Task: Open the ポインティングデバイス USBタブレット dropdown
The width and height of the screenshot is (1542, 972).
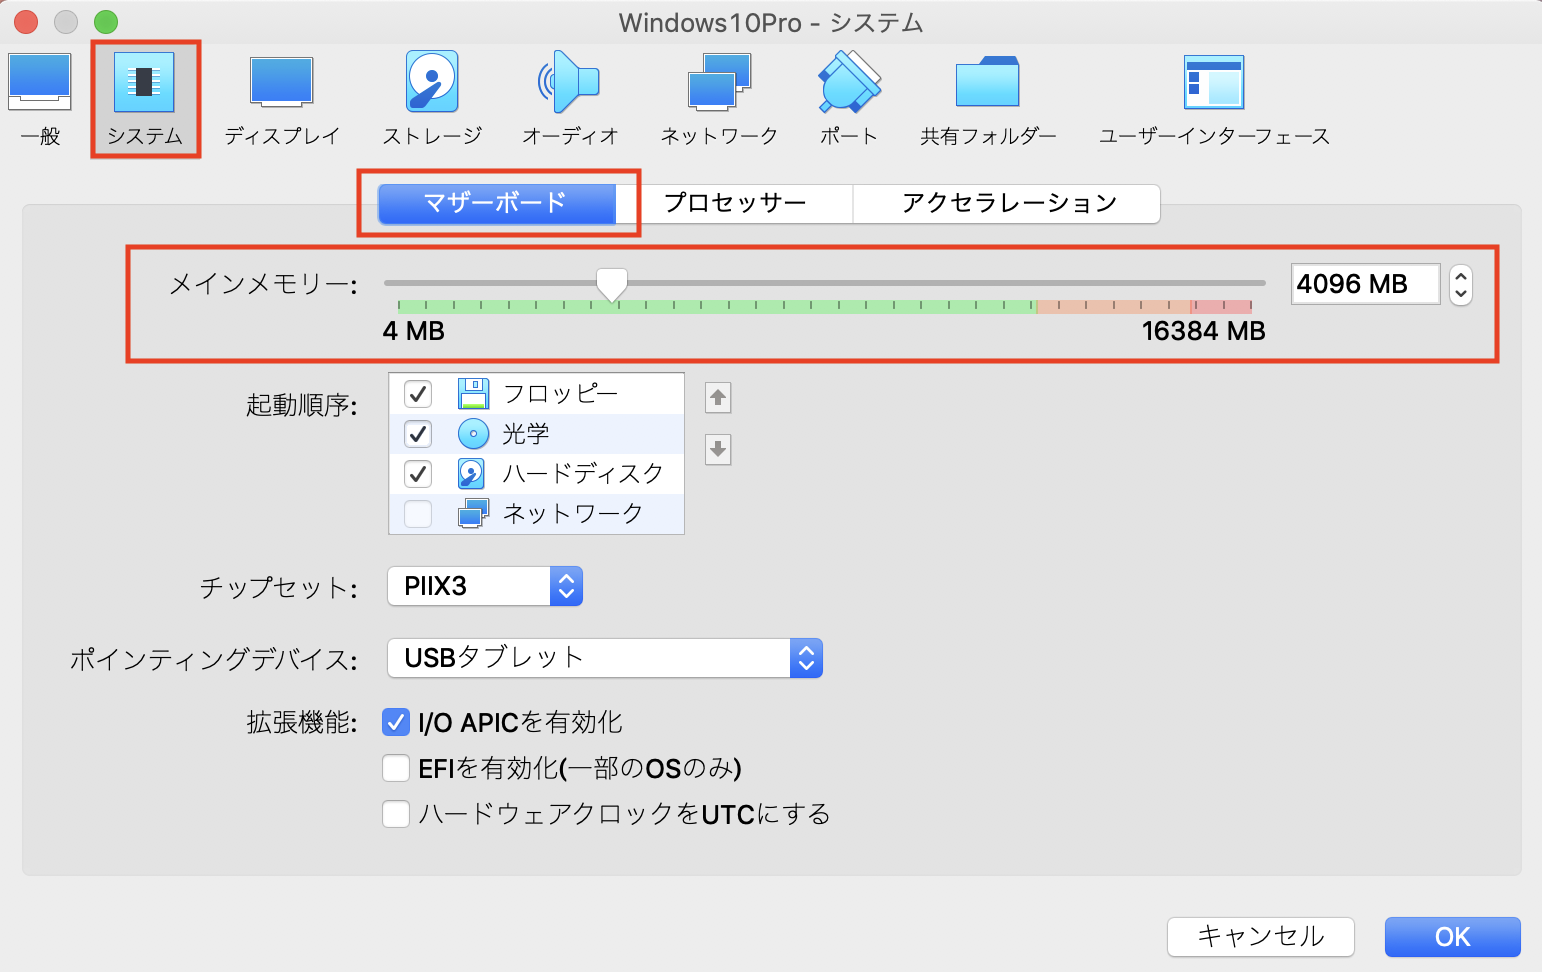Action: click(605, 658)
